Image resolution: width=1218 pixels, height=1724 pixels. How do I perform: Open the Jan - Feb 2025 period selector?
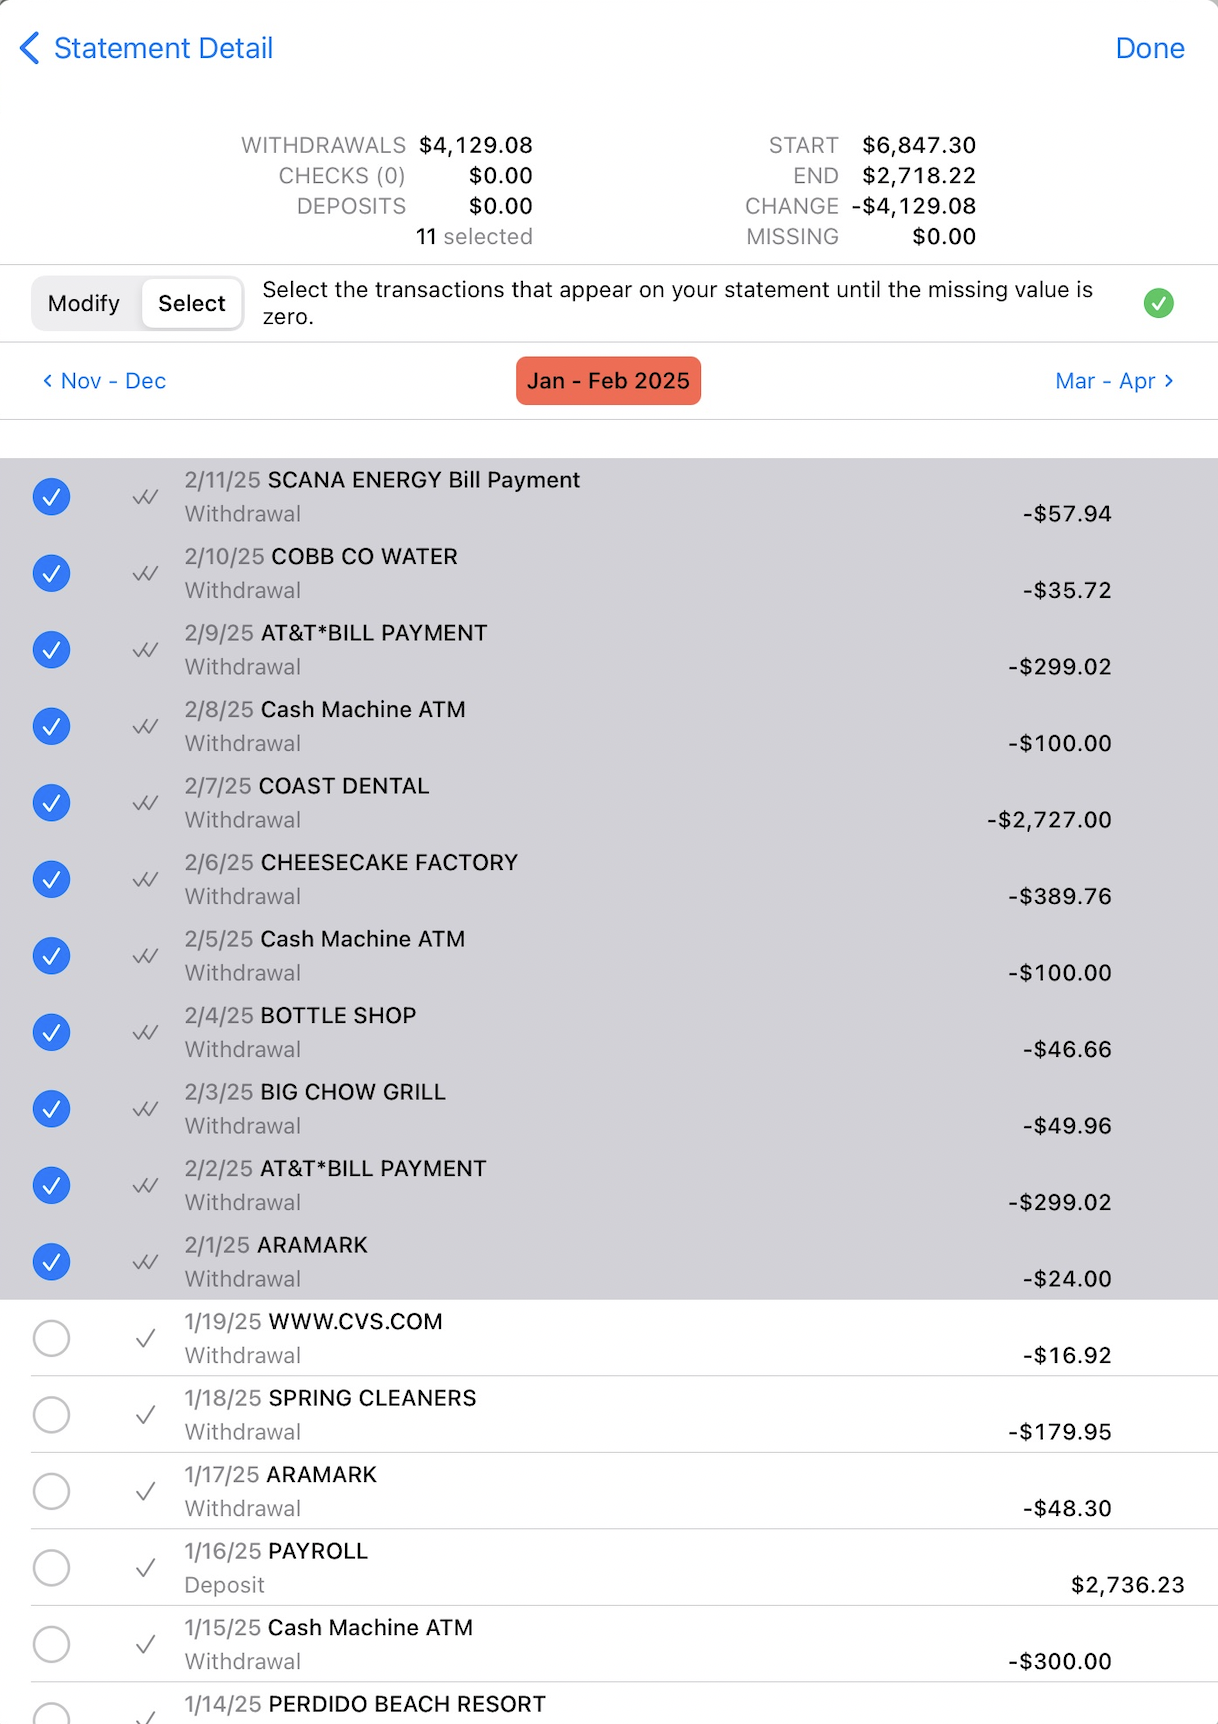click(x=608, y=381)
